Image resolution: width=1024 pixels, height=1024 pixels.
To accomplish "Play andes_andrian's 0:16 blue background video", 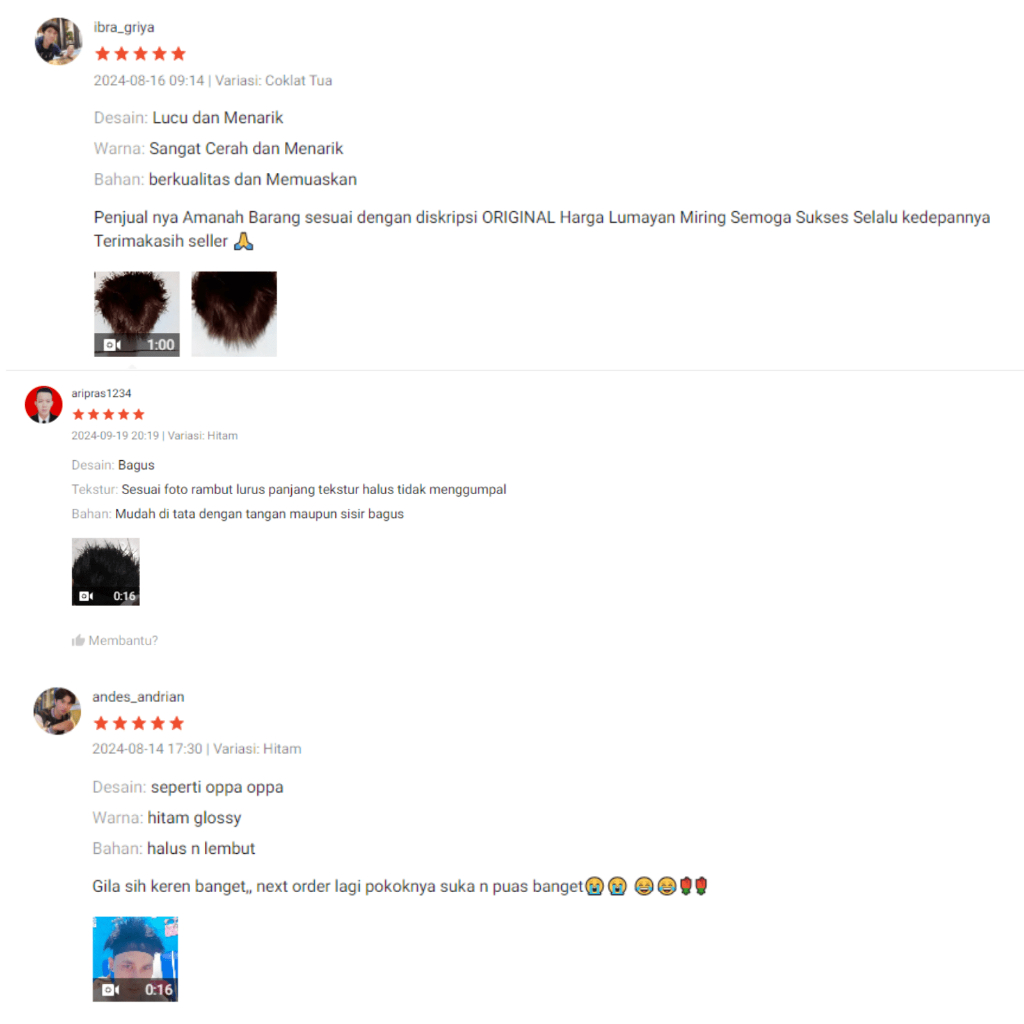I will coord(135,959).
